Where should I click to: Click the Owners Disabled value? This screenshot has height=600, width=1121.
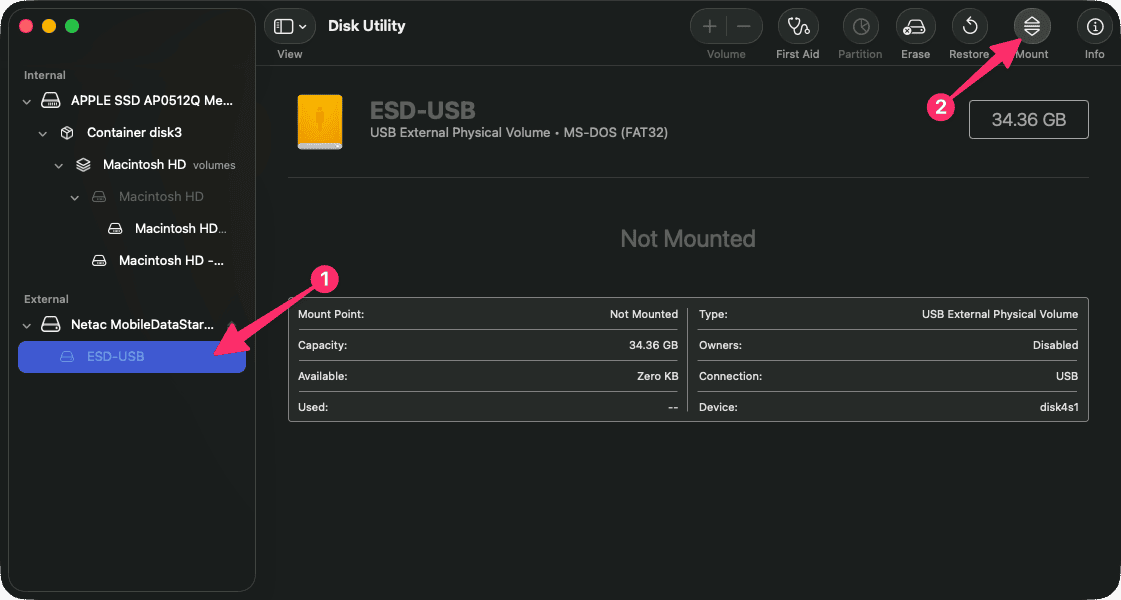1055,345
